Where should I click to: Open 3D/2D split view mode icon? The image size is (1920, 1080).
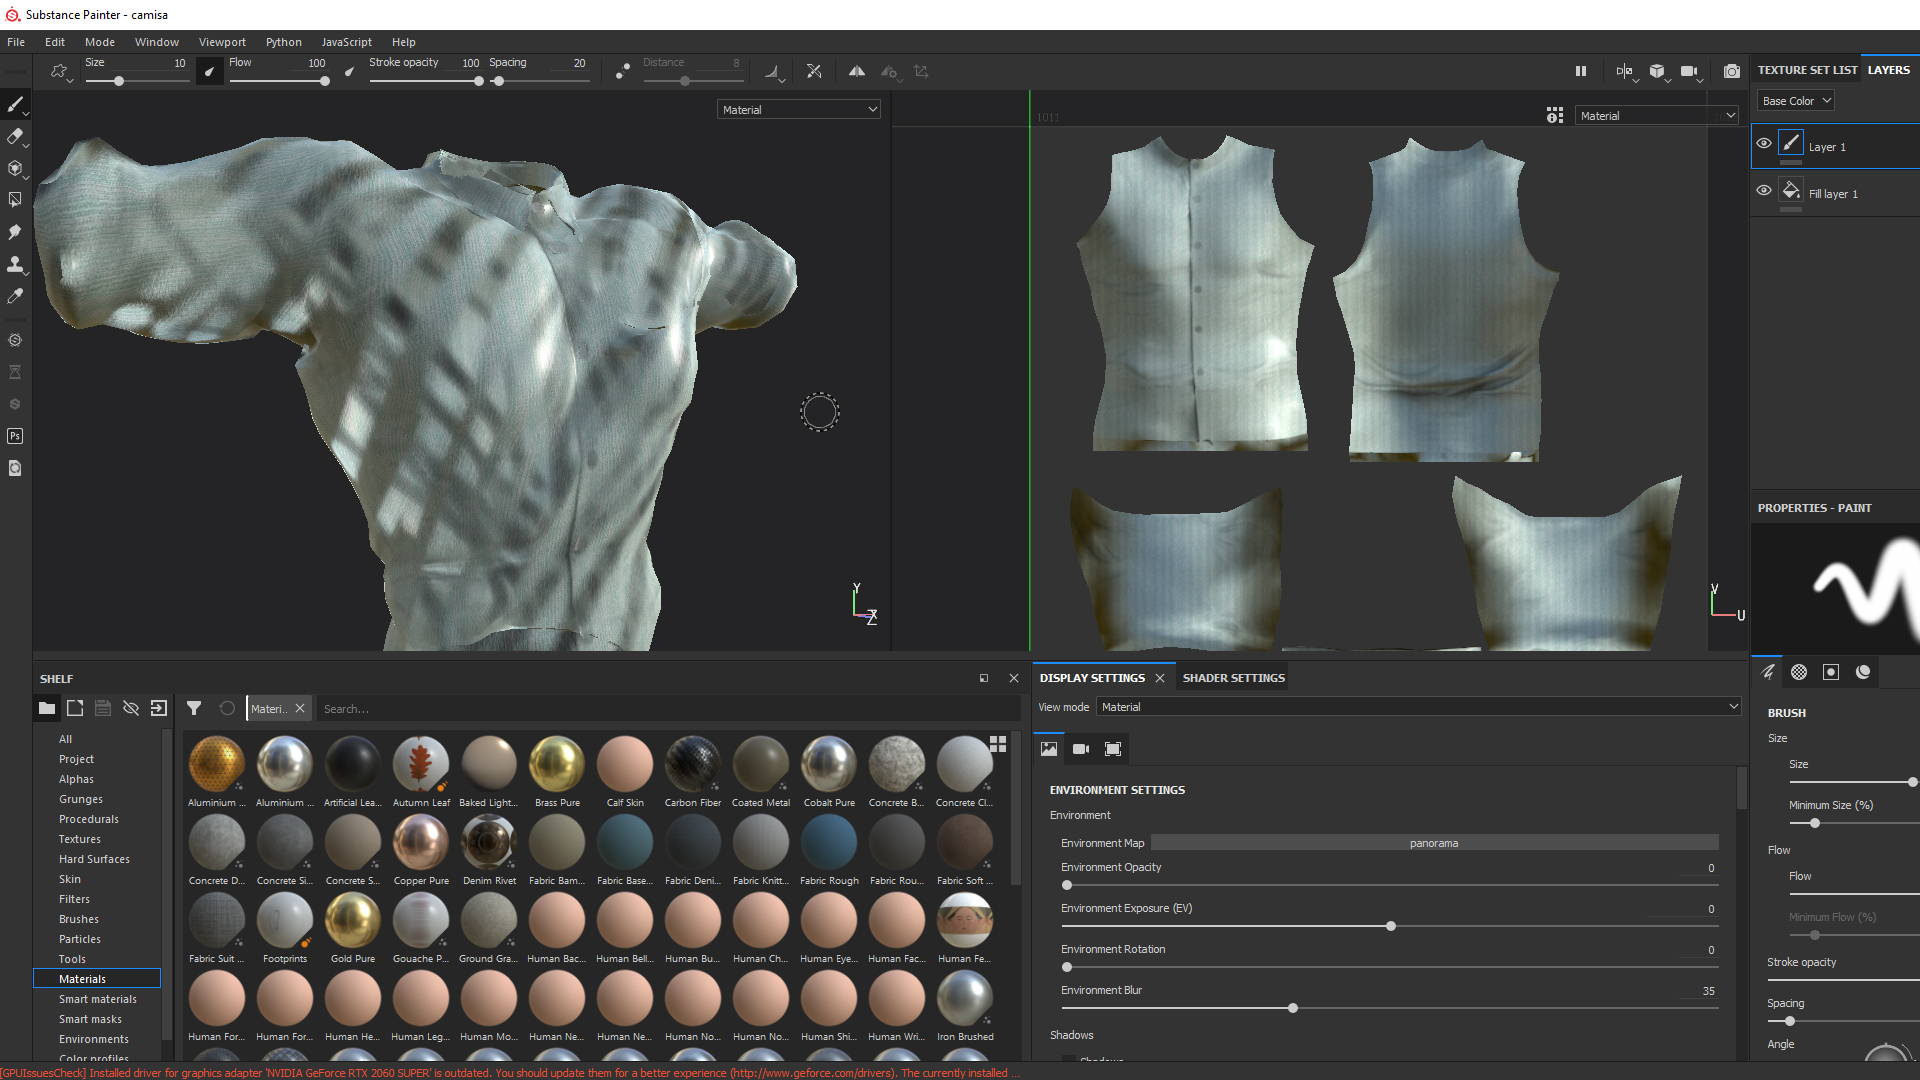1624,71
